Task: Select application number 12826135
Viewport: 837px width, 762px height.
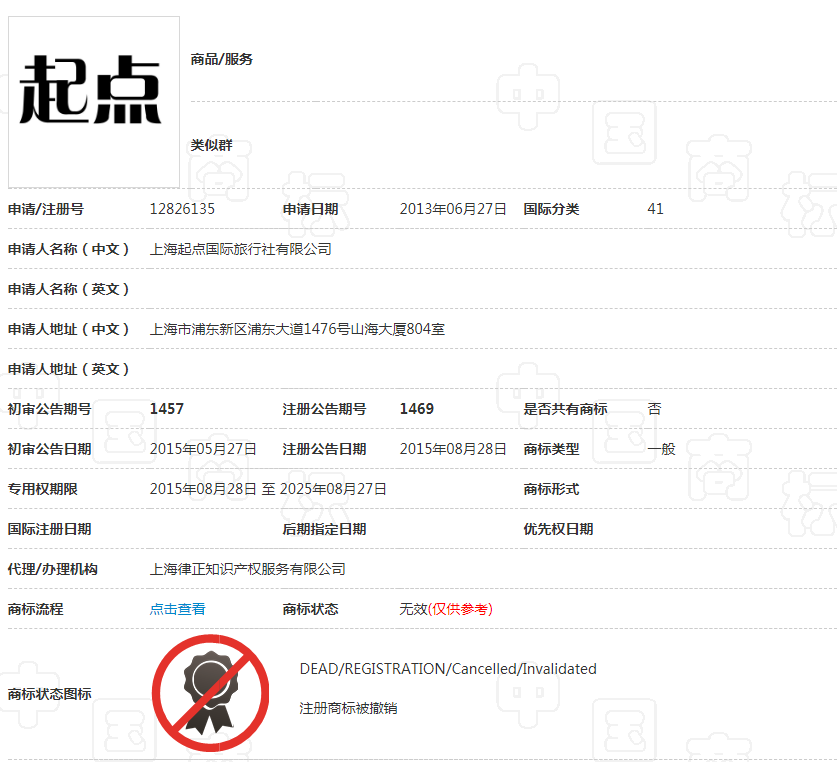Action: click(x=182, y=209)
